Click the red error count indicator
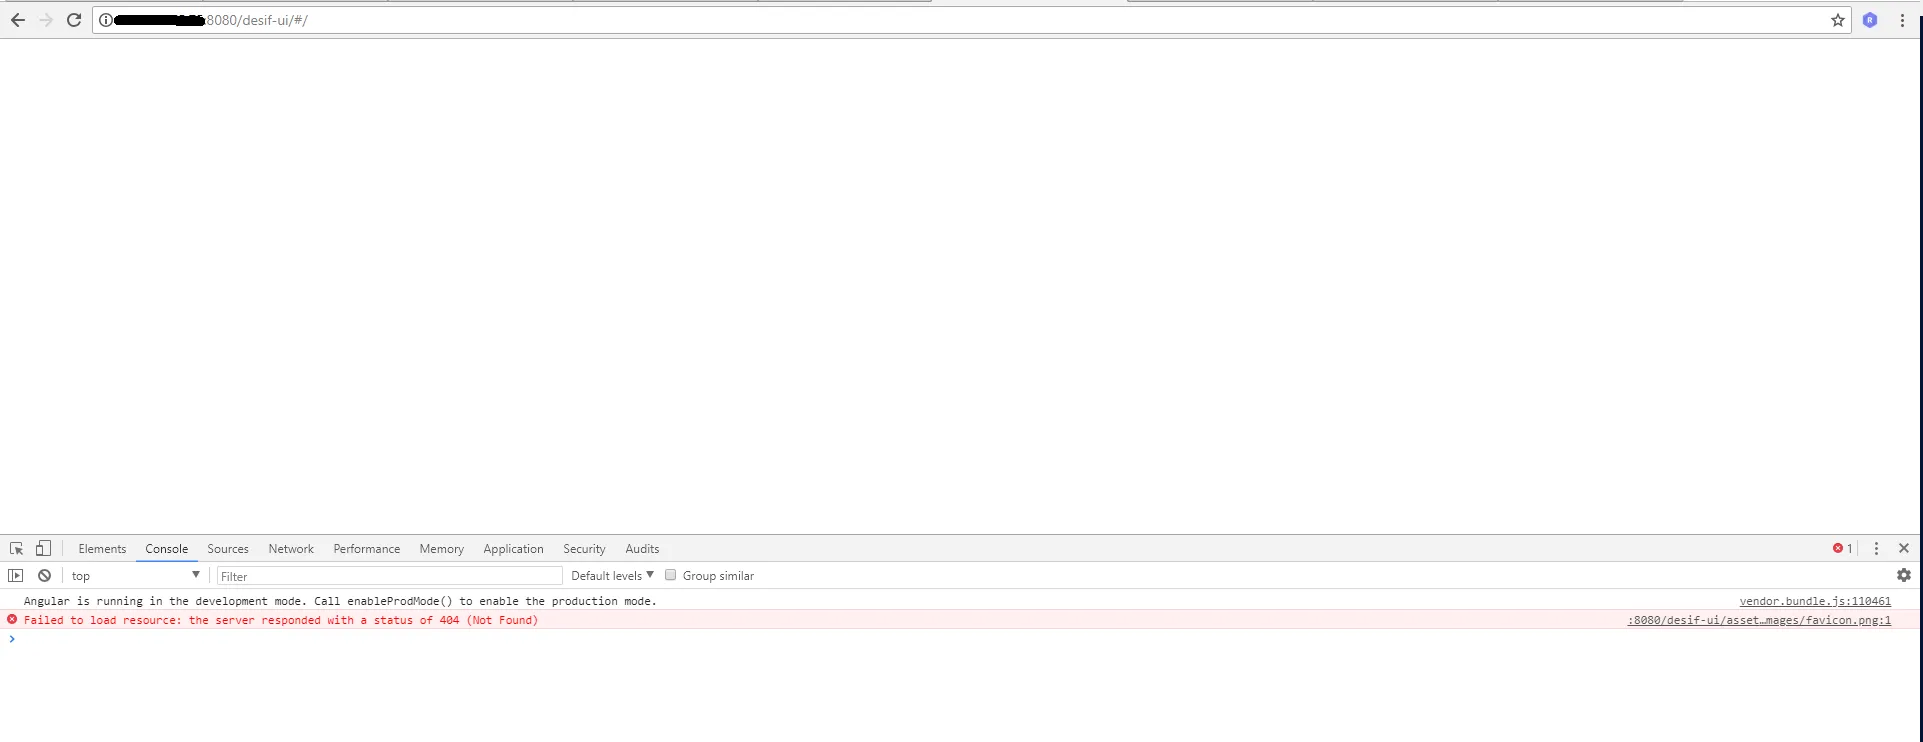The image size is (1923, 742). click(x=1842, y=549)
